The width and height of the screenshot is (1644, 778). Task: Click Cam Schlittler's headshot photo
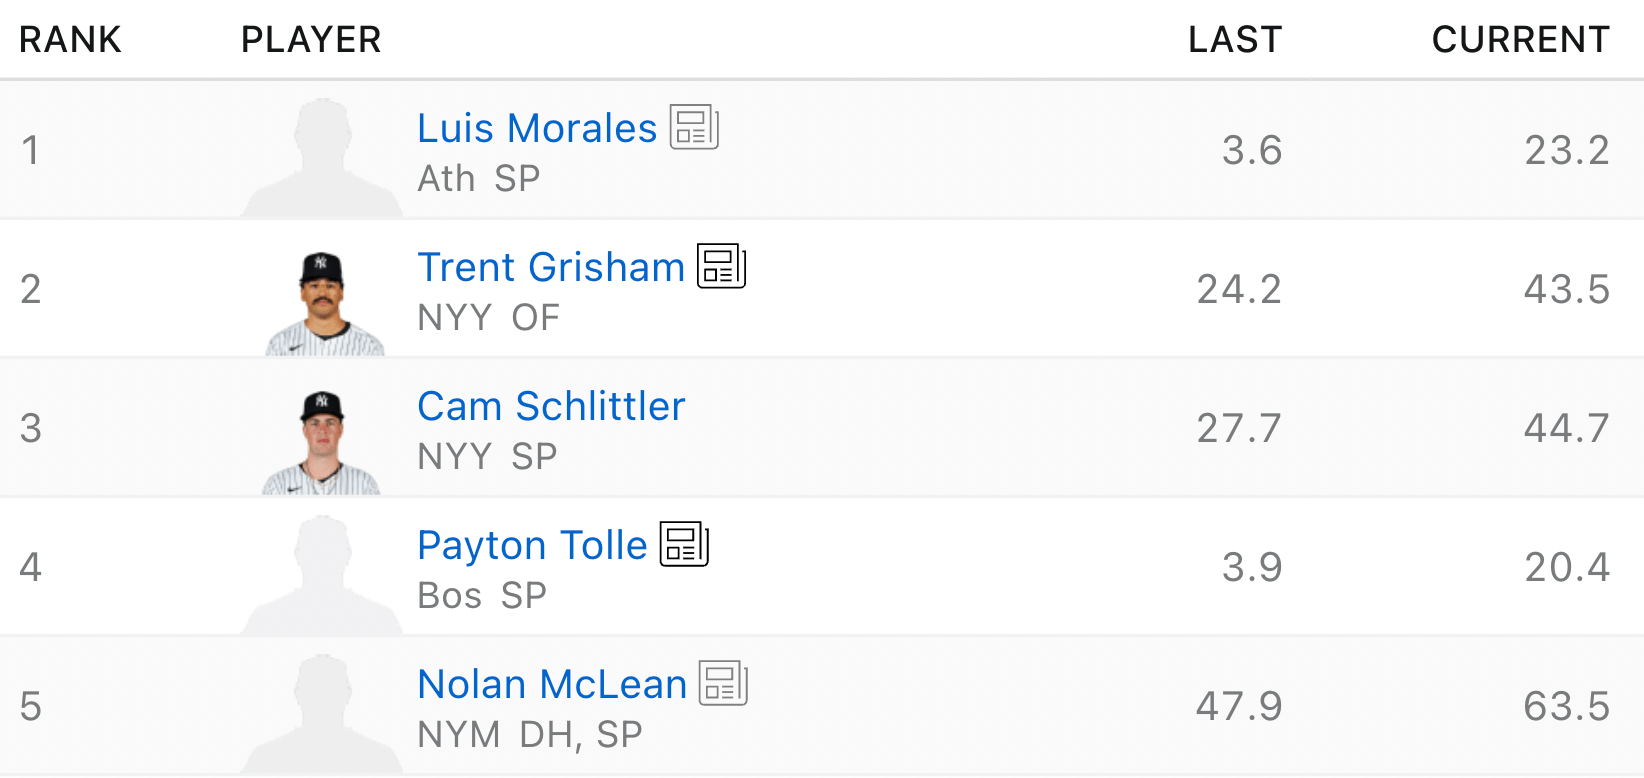point(321,442)
